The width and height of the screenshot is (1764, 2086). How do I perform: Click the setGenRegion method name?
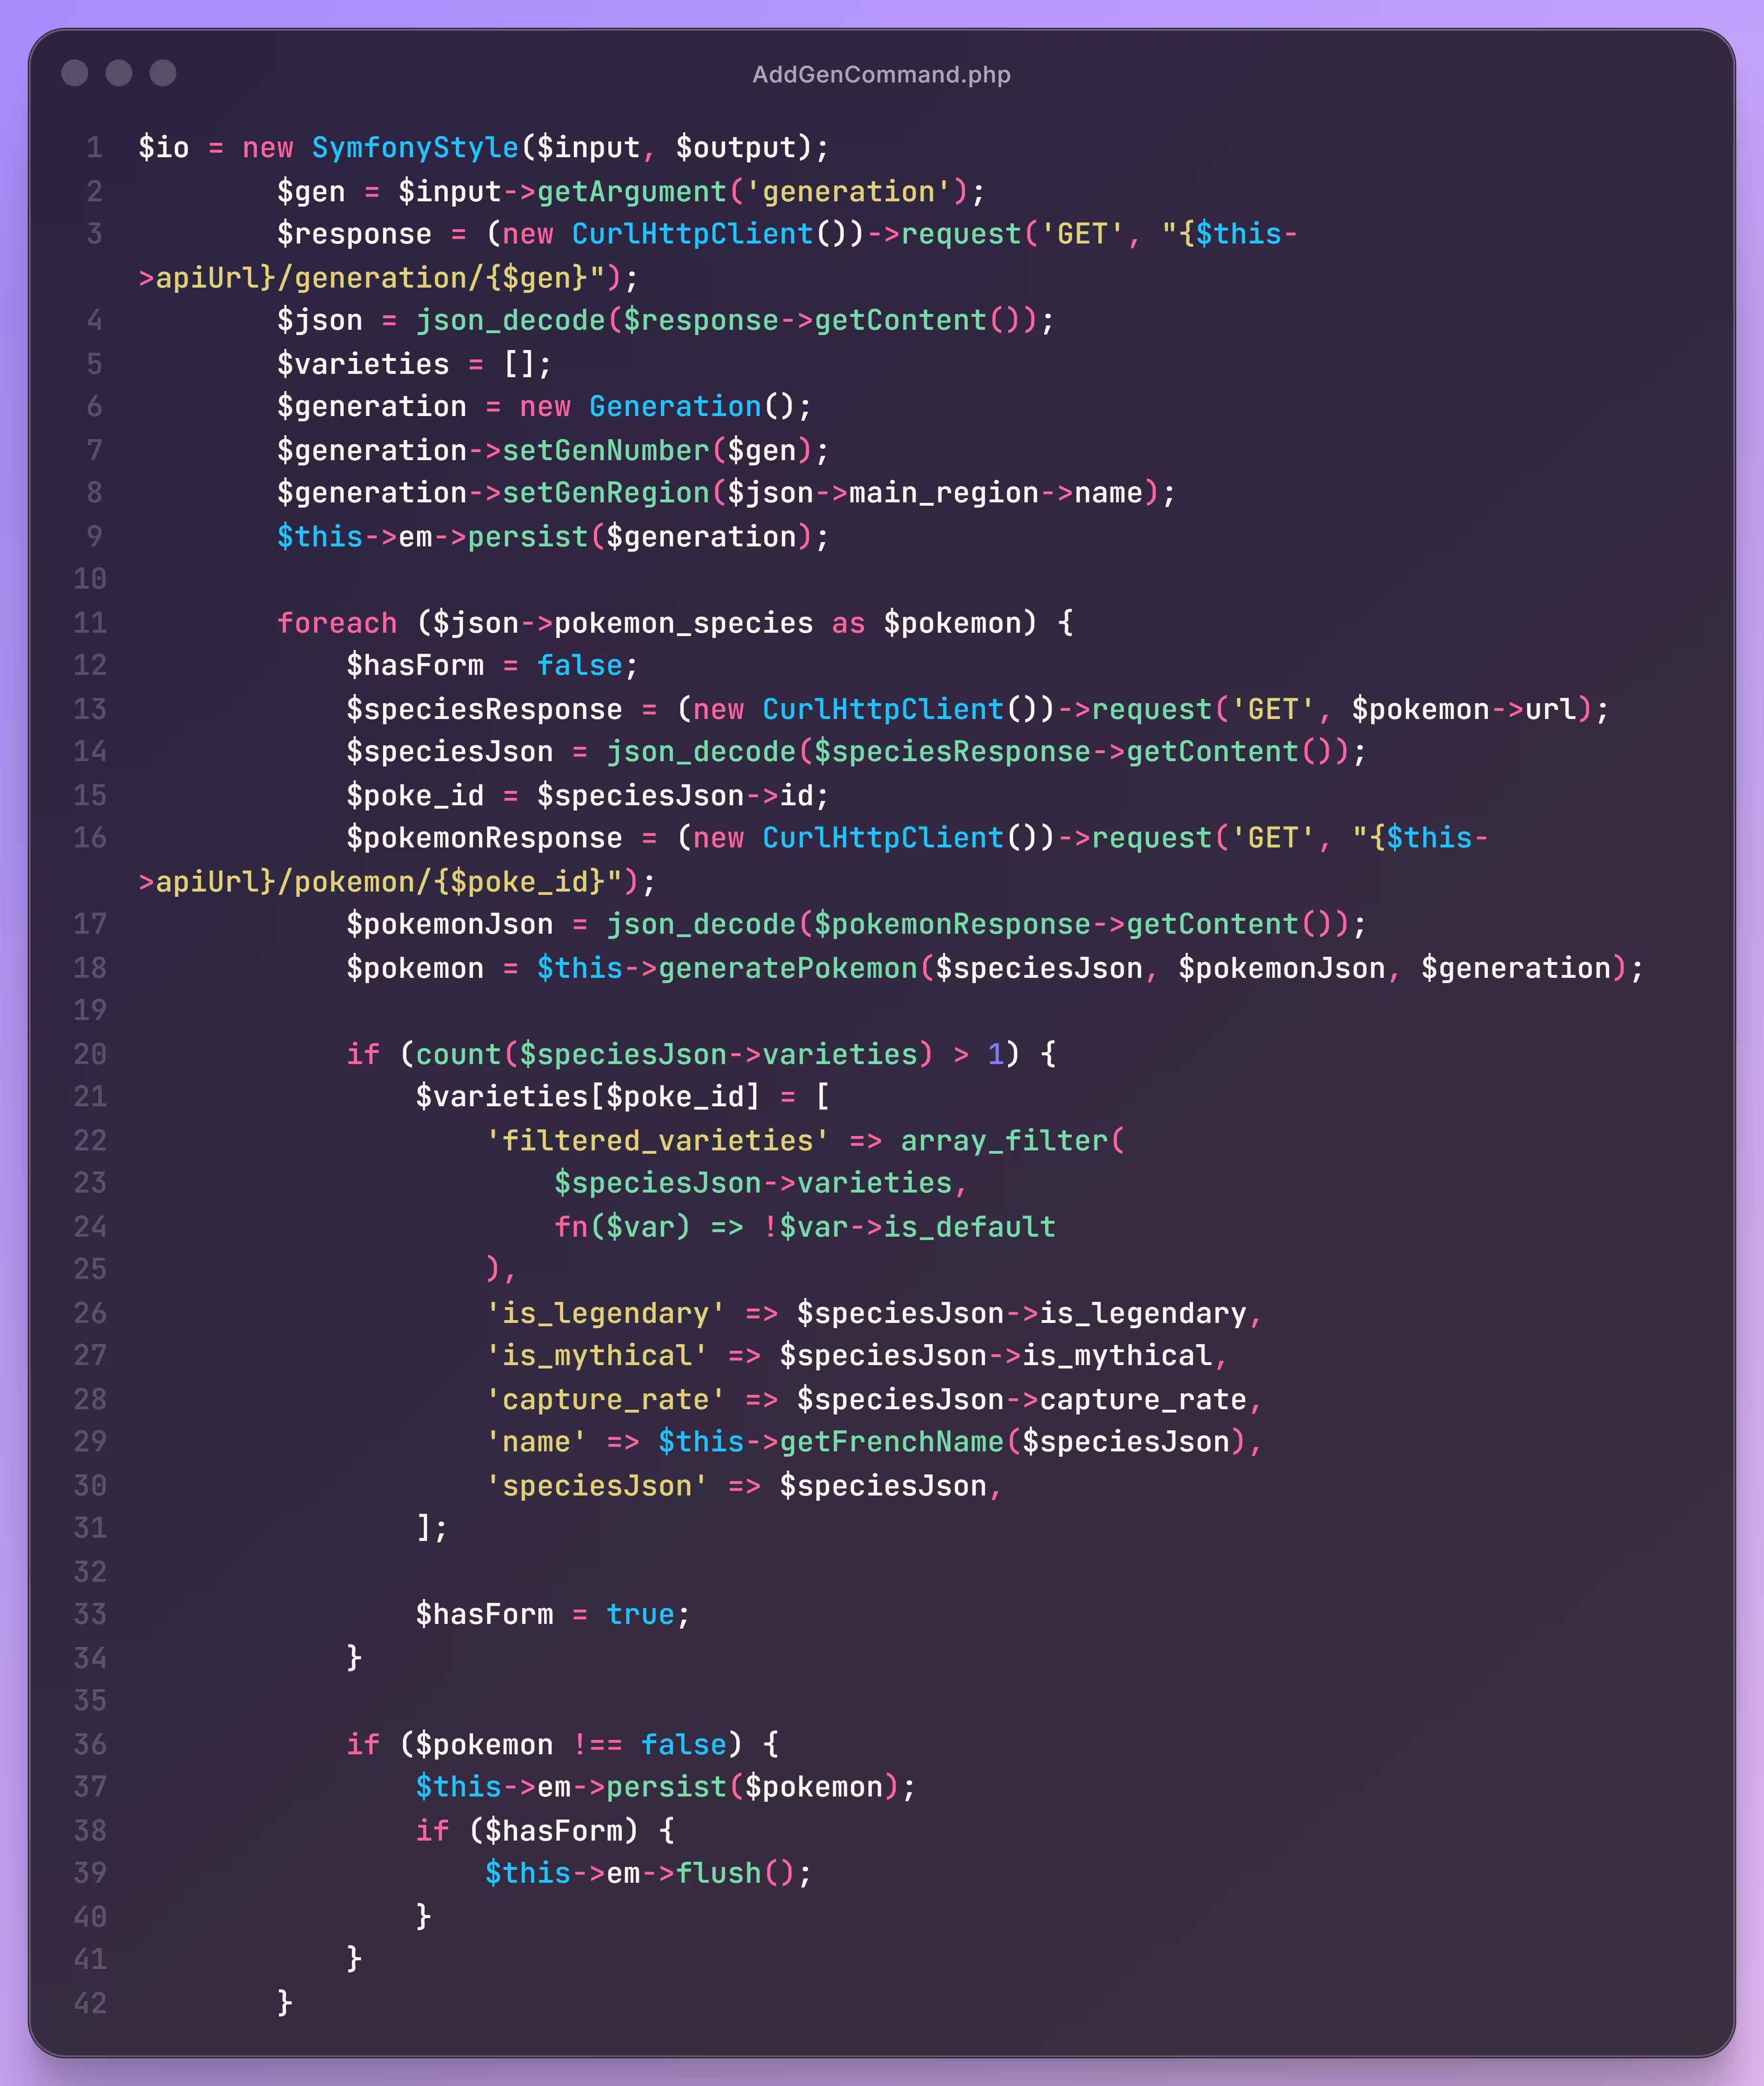[605, 493]
